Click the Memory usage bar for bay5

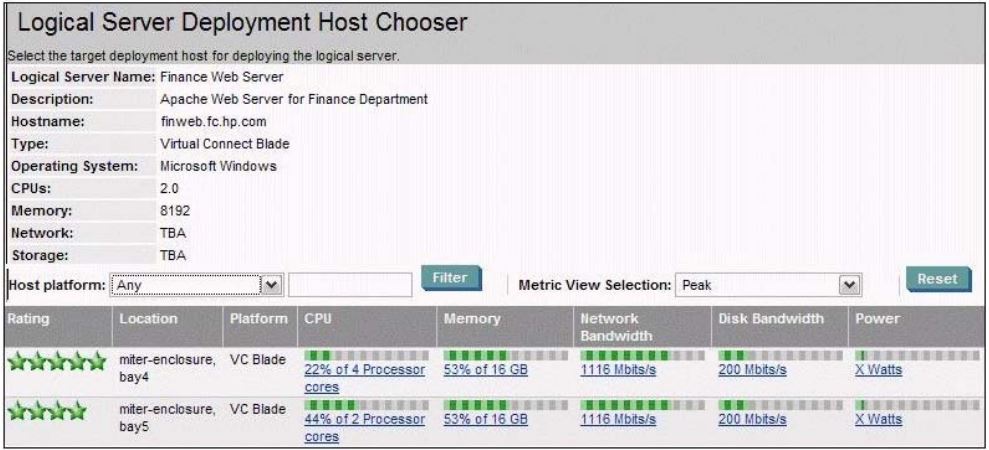coord(506,405)
